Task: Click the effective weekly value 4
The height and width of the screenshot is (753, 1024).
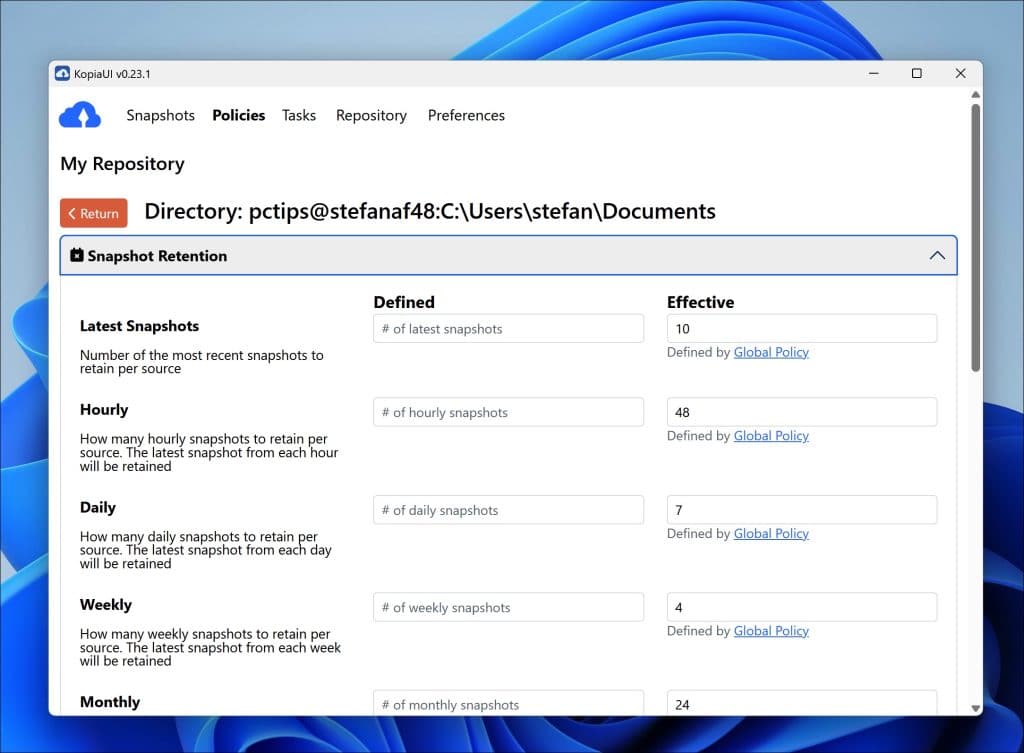Action: (x=802, y=607)
